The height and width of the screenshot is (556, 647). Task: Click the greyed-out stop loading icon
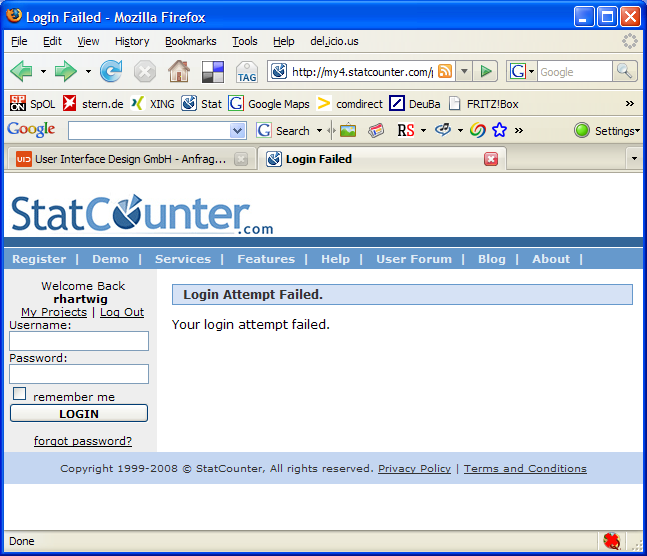[x=145, y=72]
